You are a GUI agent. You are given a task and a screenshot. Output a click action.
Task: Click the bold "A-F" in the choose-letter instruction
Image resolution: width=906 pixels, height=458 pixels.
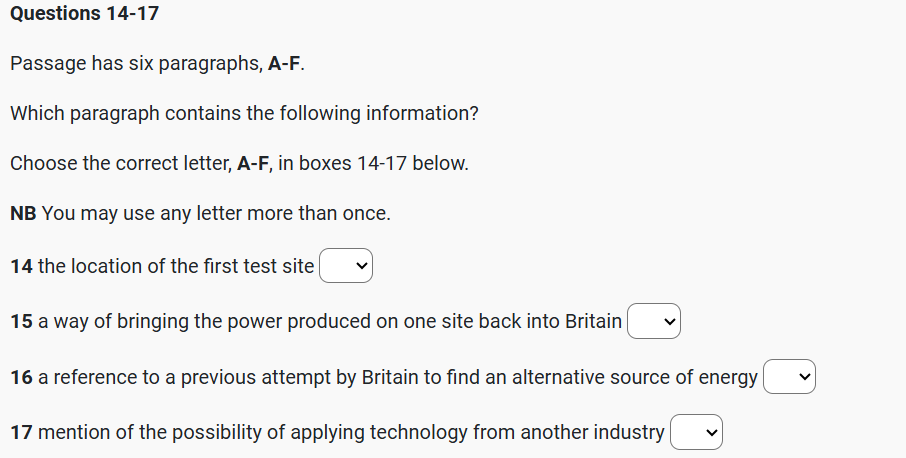click(x=252, y=163)
